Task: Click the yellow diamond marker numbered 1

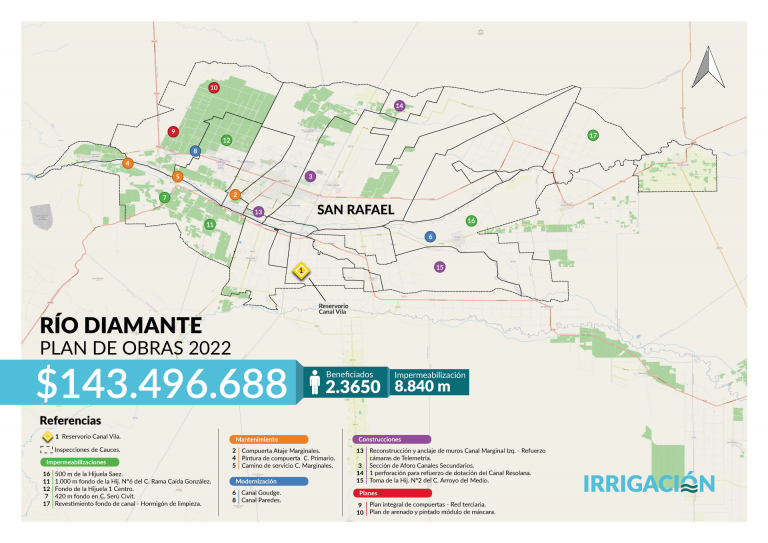Action: [299, 269]
